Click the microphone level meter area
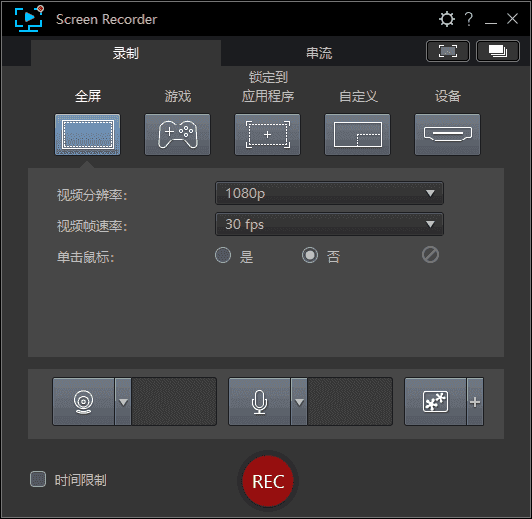This screenshot has height=519, width=532. 350,402
